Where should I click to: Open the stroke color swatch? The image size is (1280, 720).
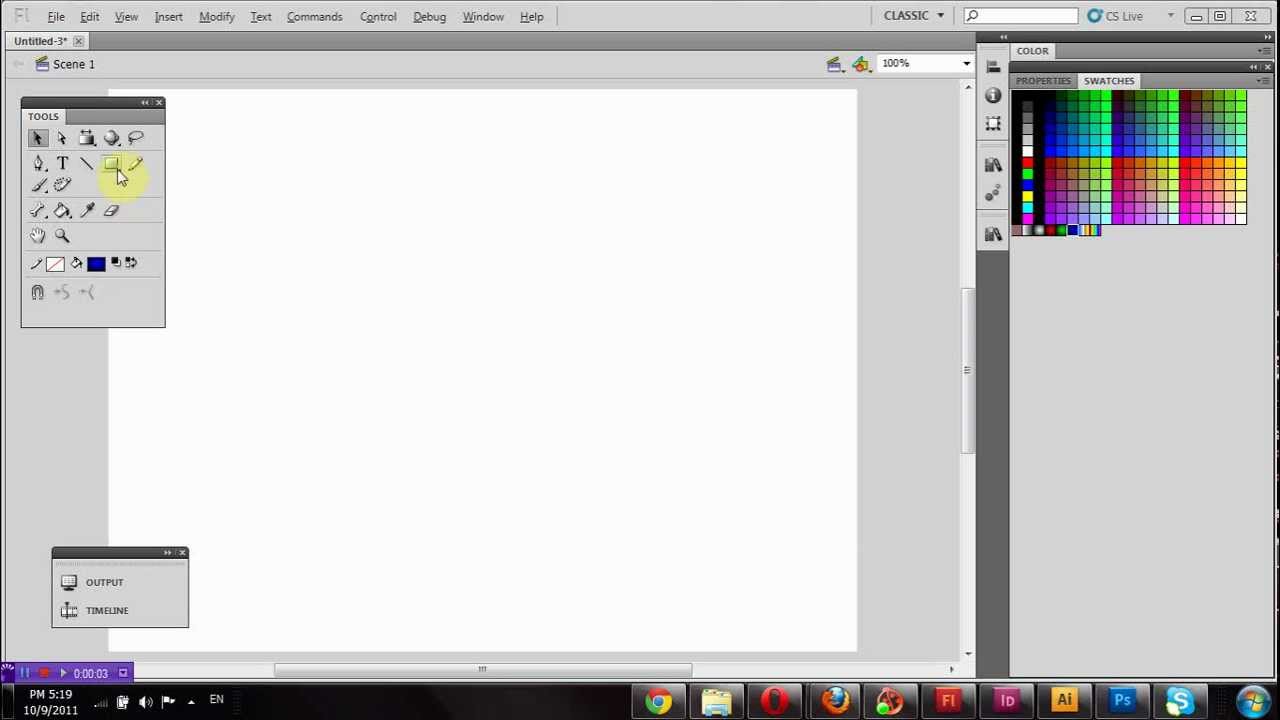[x=55, y=264]
